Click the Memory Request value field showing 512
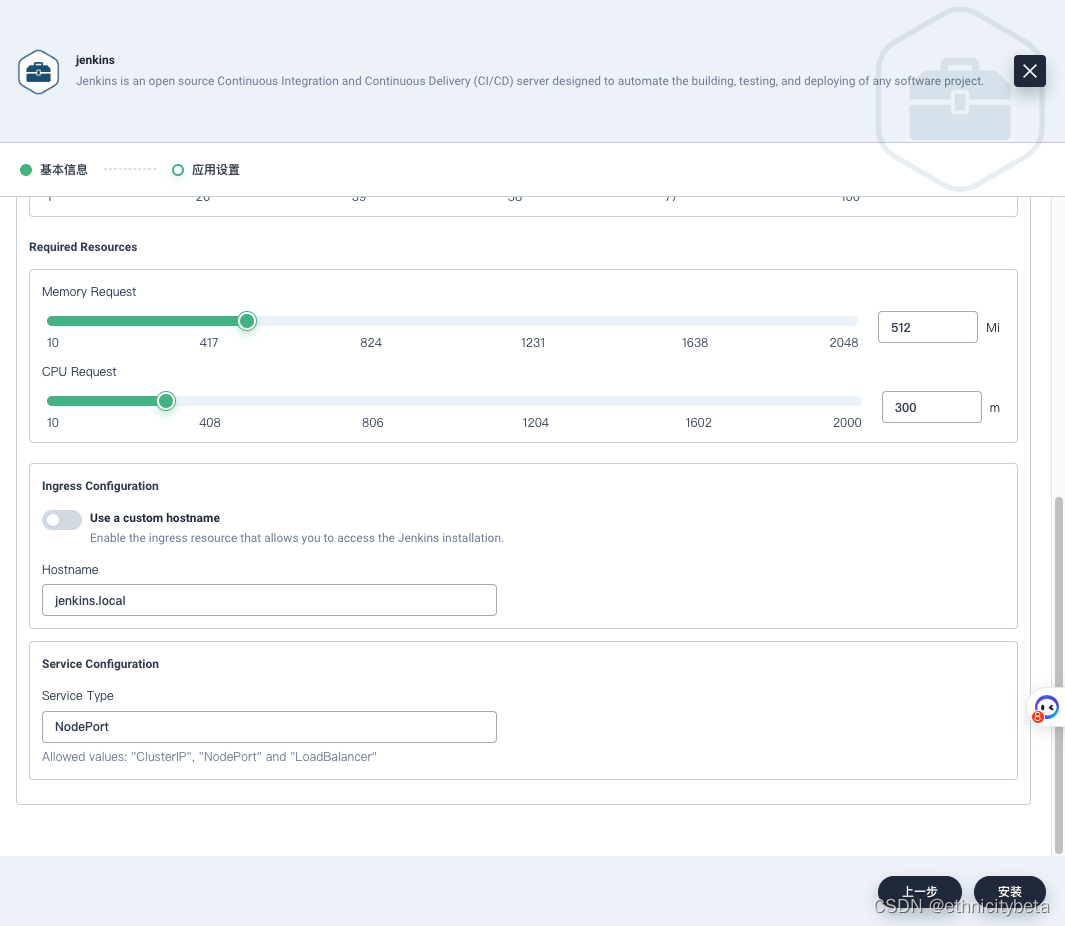The width and height of the screenshot is (1065, 926). point(927,327)
